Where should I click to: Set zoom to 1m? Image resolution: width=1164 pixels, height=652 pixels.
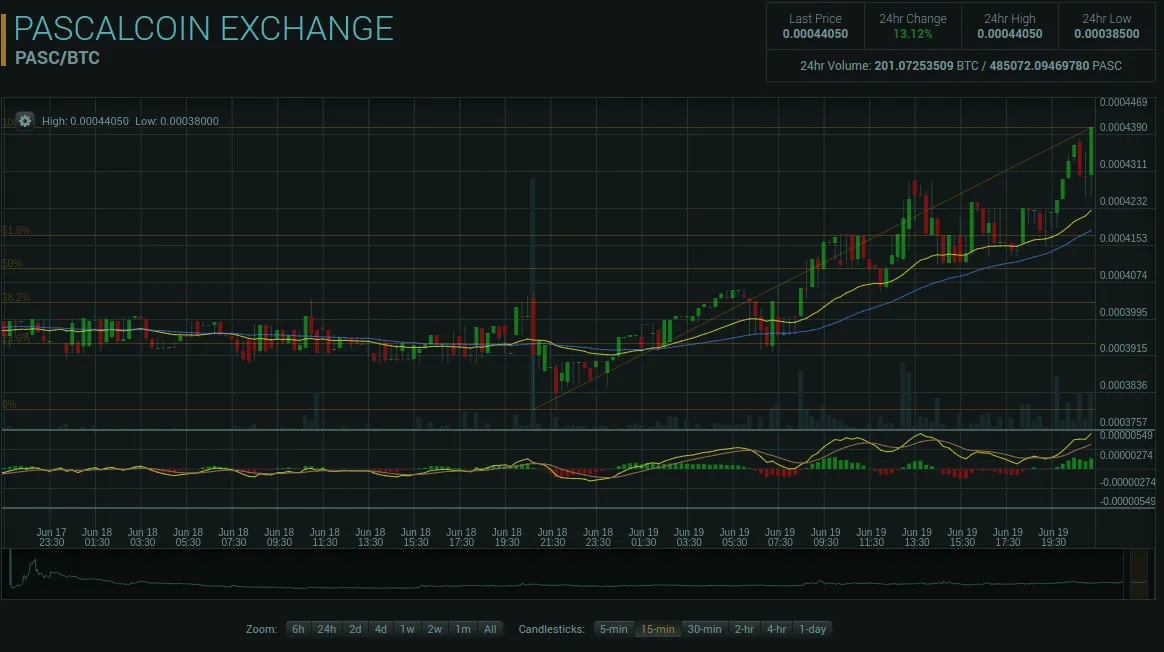coord(463,629)
